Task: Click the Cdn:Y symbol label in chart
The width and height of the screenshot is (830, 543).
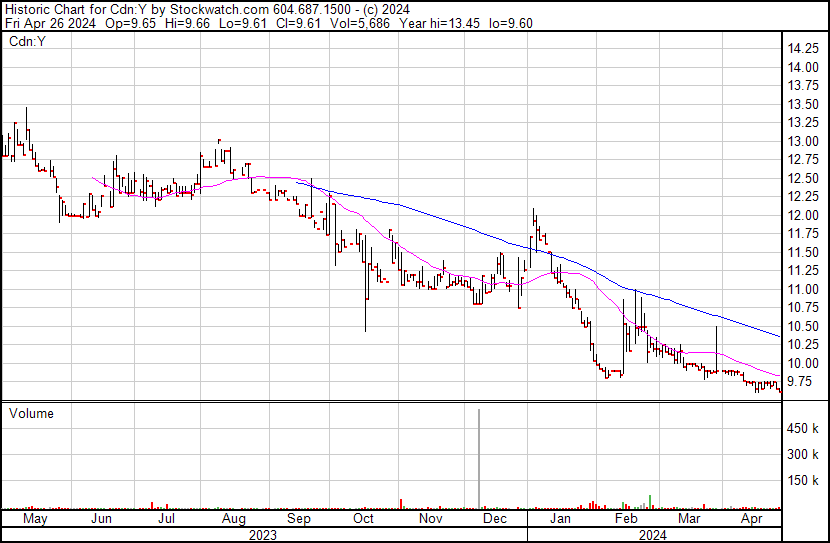Action: [x=28, y=41]
